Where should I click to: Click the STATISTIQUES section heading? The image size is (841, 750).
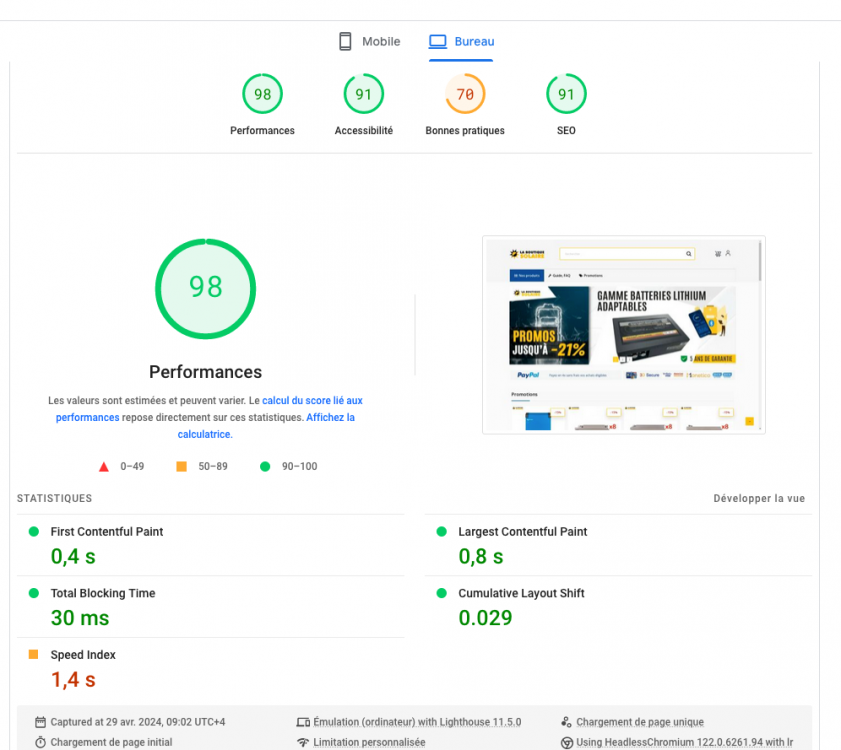tap(54, 498)
